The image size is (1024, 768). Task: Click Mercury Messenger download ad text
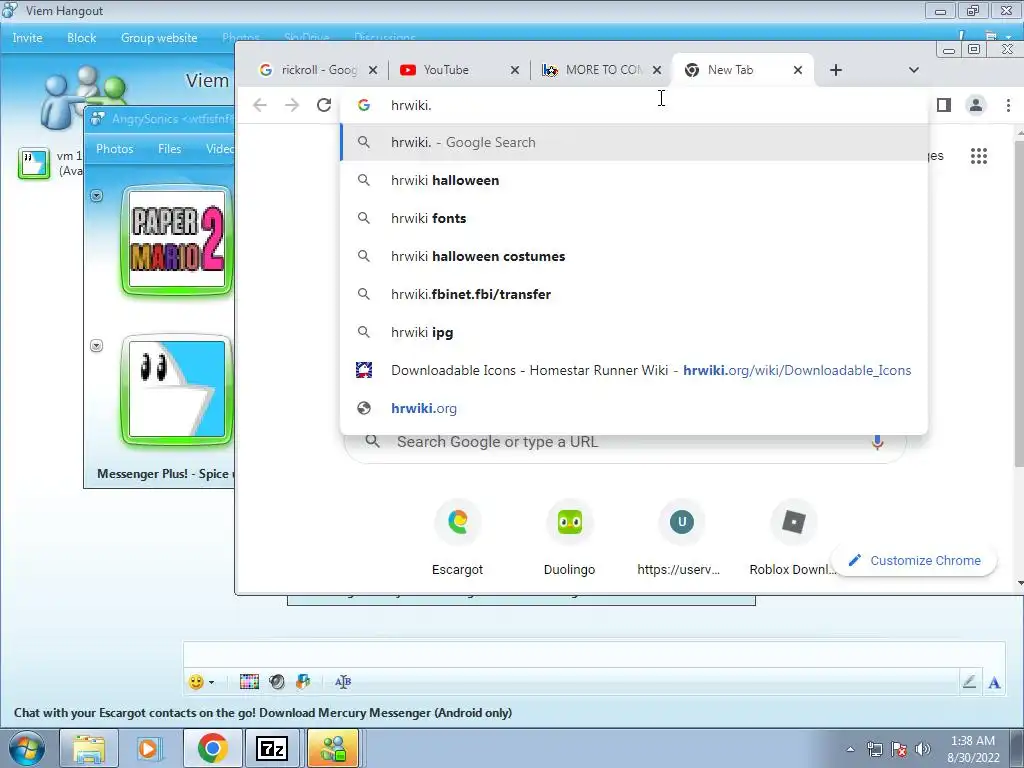pyautogui.click(x=263, y=712)
